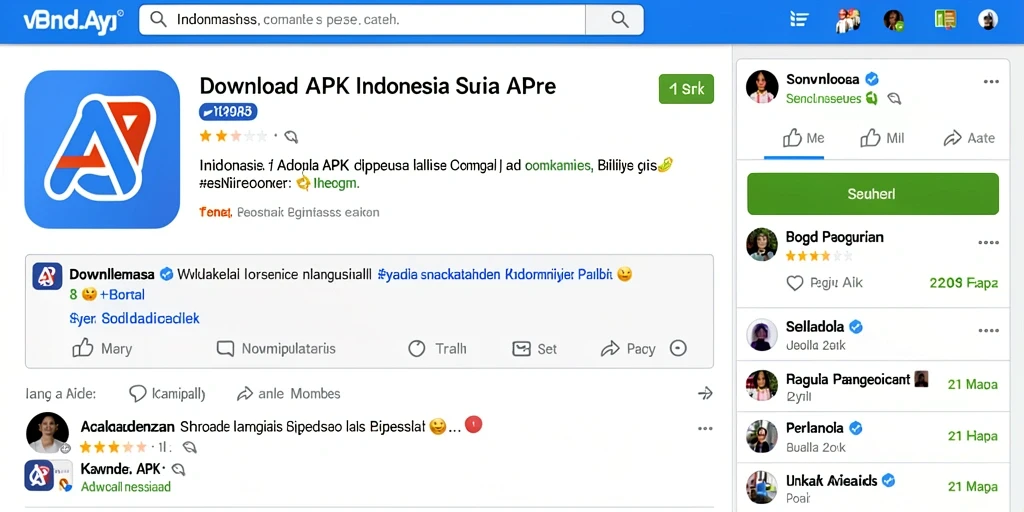Open Ragula Paengeoicant avatar
1024x512 pixels.
pyautogui.click(x=762, y=386)
